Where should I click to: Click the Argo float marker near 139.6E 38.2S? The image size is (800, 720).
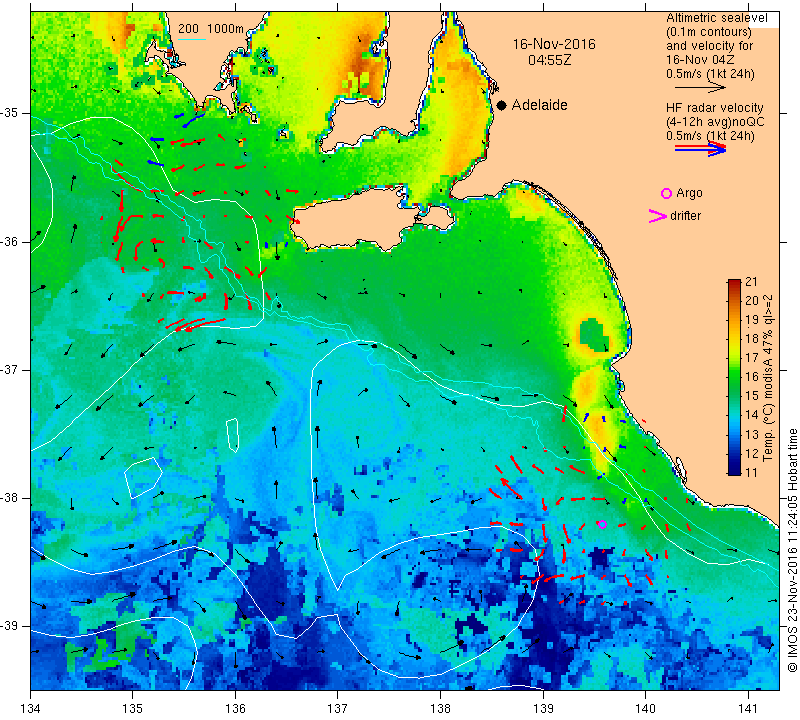602,524
